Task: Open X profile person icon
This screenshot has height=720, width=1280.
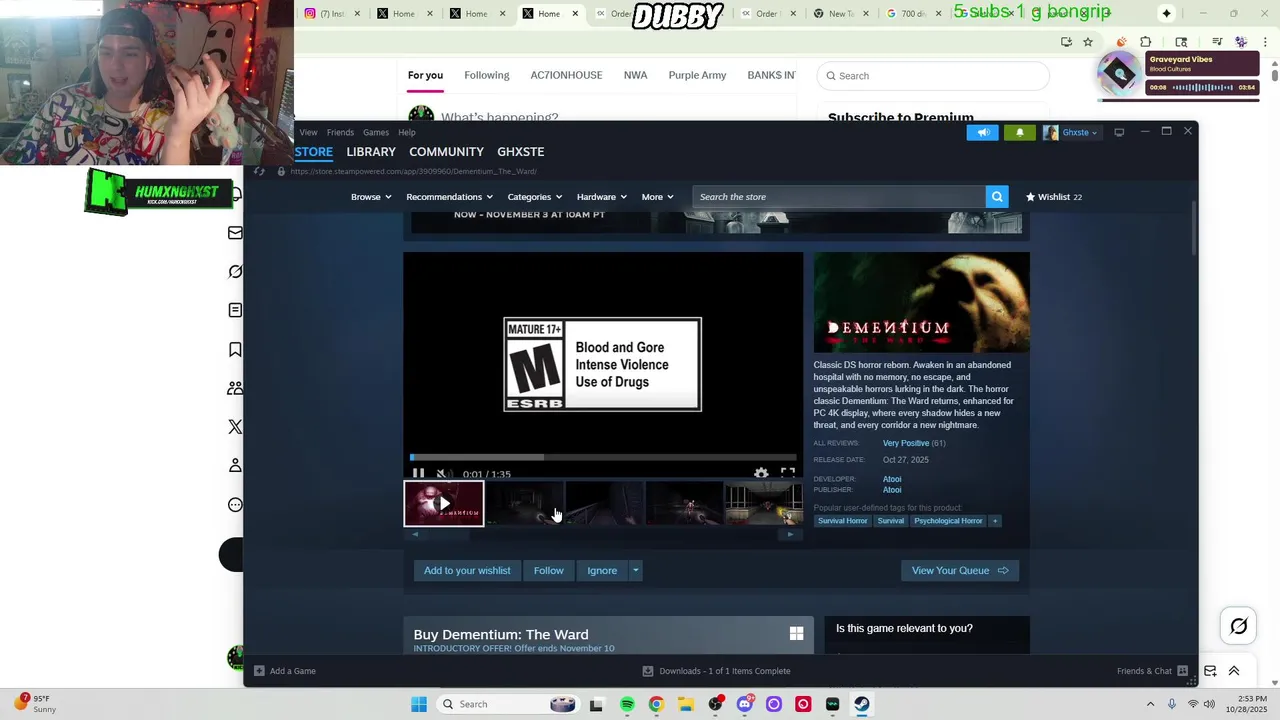Action: (x=235, y=465)
